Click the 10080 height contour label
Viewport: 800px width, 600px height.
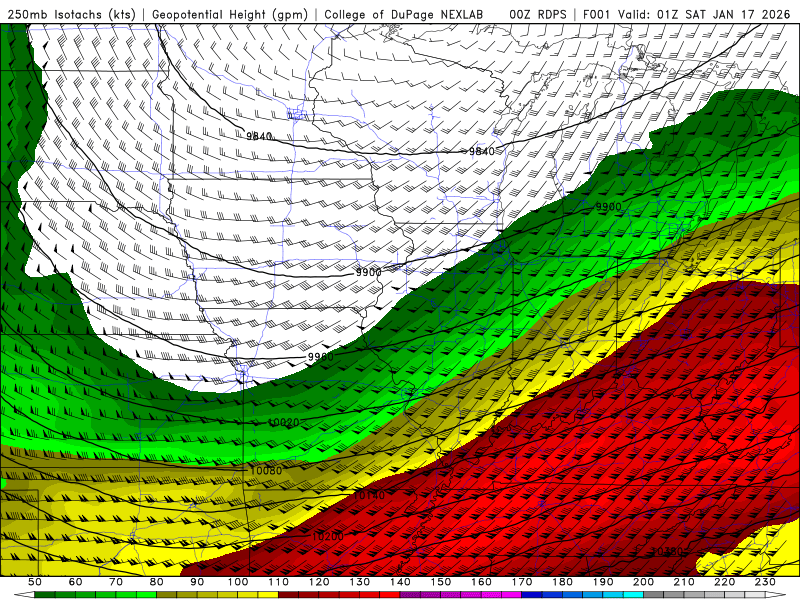click(266, 470)
